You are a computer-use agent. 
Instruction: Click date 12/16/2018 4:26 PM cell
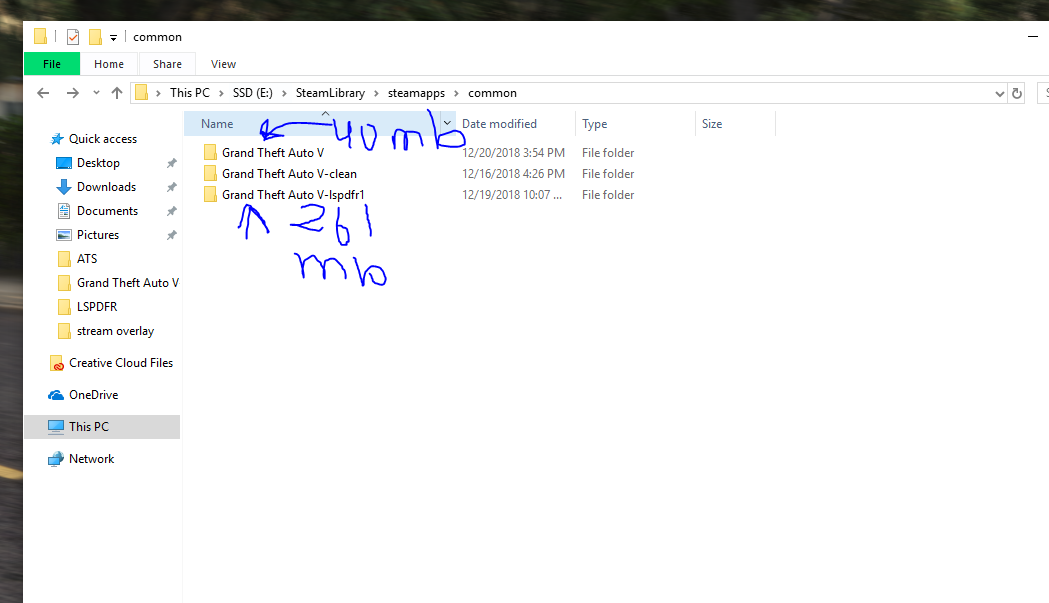(x=513, y=174)
